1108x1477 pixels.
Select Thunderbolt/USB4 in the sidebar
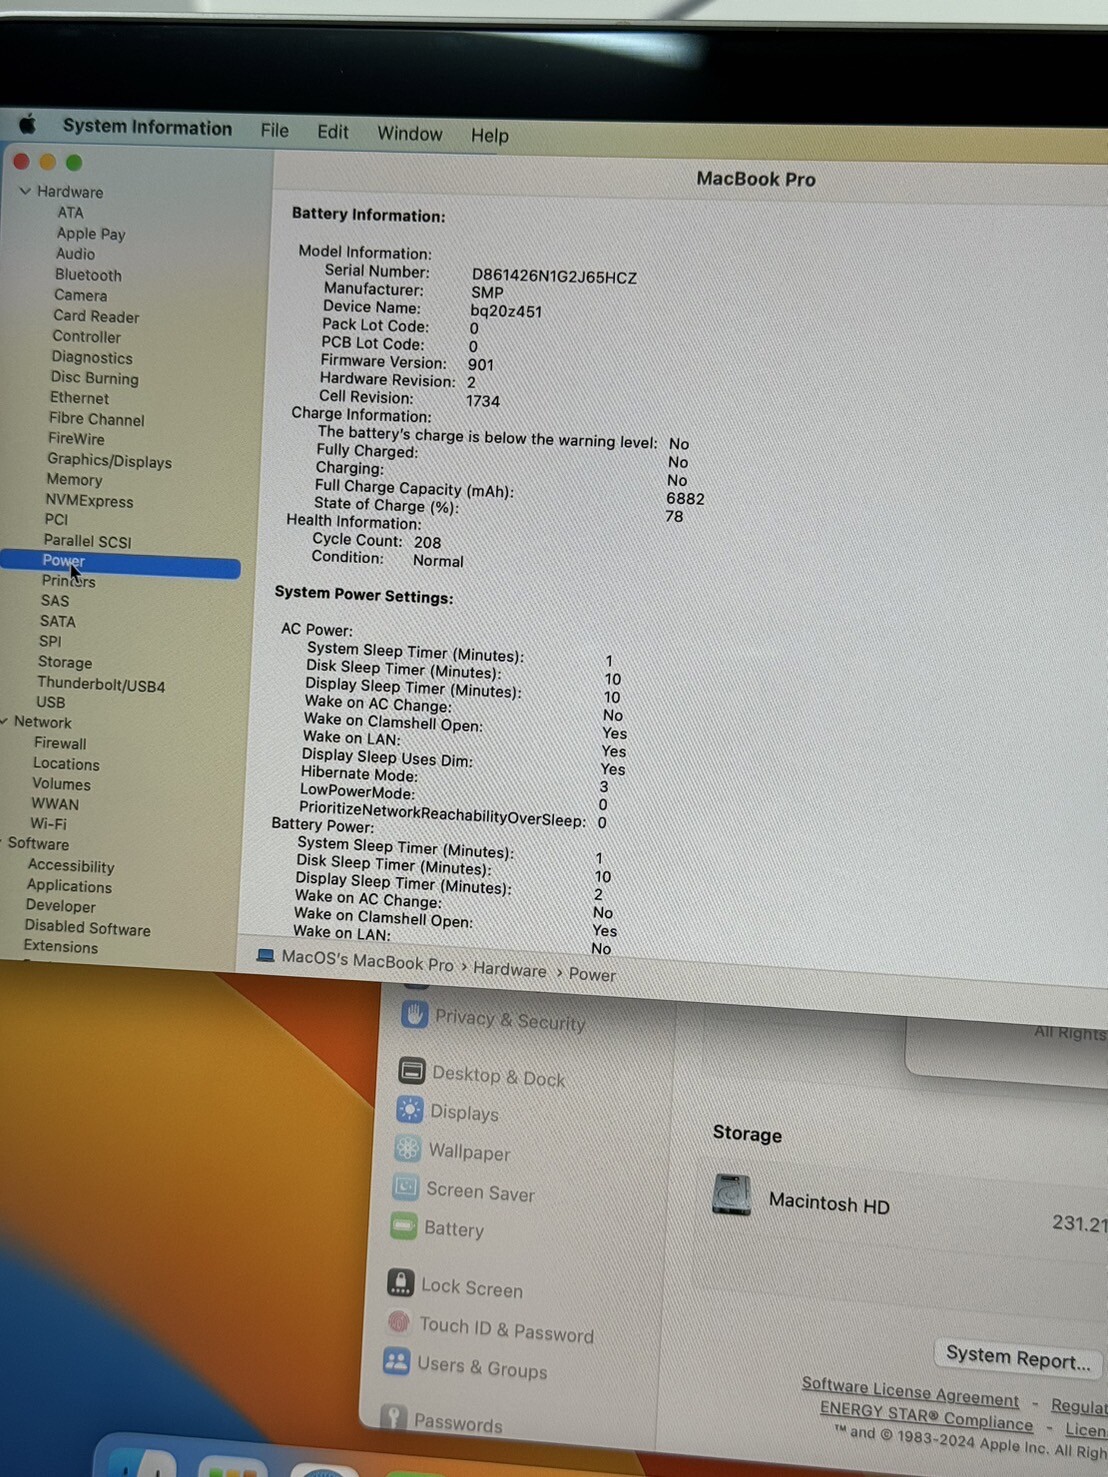tap(101, 685)
